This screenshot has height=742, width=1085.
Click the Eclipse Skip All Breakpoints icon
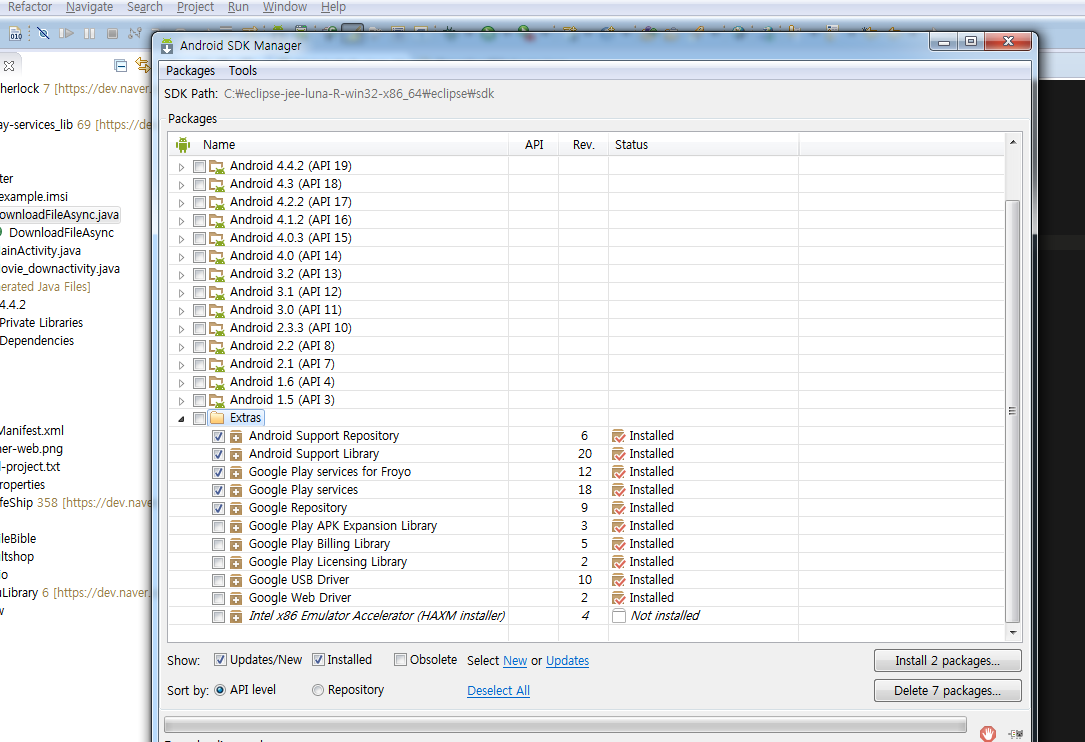click(x=43, y=33)
